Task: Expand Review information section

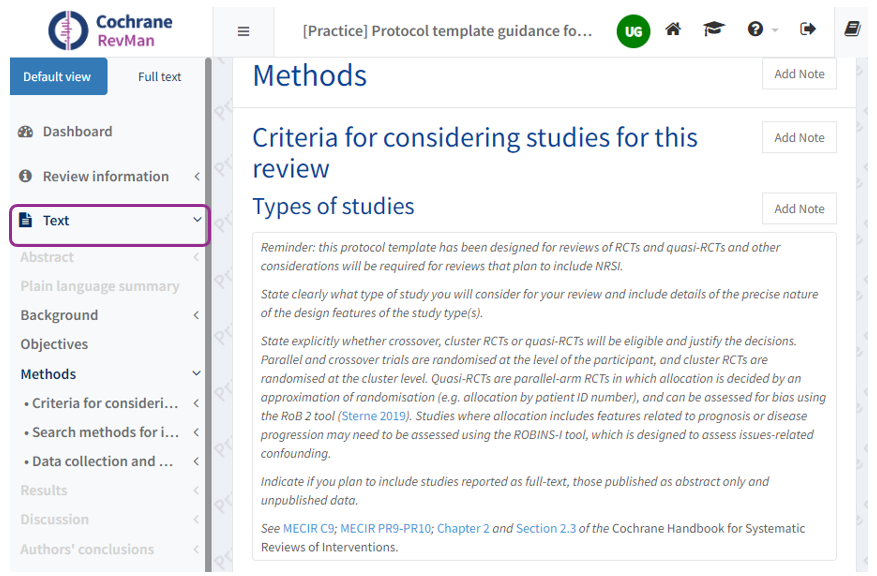Action: coord(196,177)
